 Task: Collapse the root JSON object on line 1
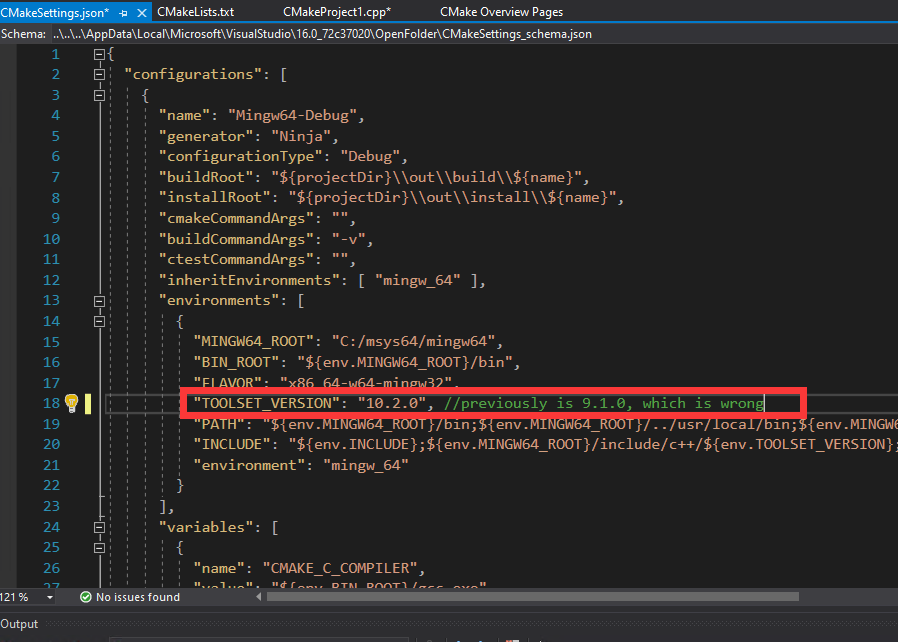pos(99,54)
